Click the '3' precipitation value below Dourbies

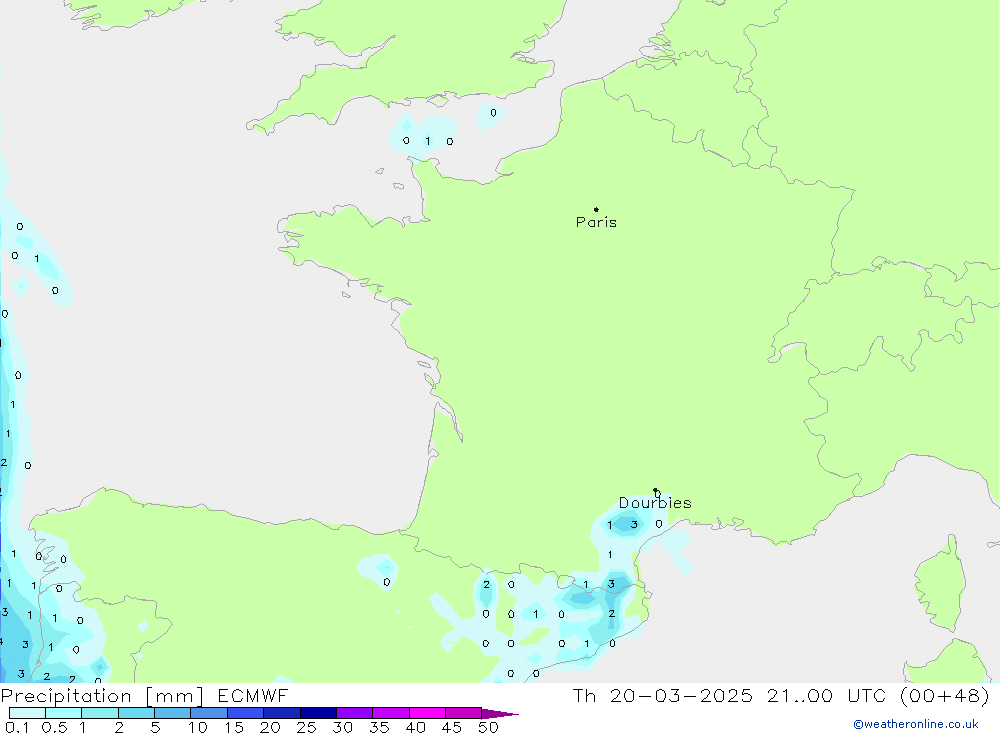pyautogui.click(x=634, y=524)
